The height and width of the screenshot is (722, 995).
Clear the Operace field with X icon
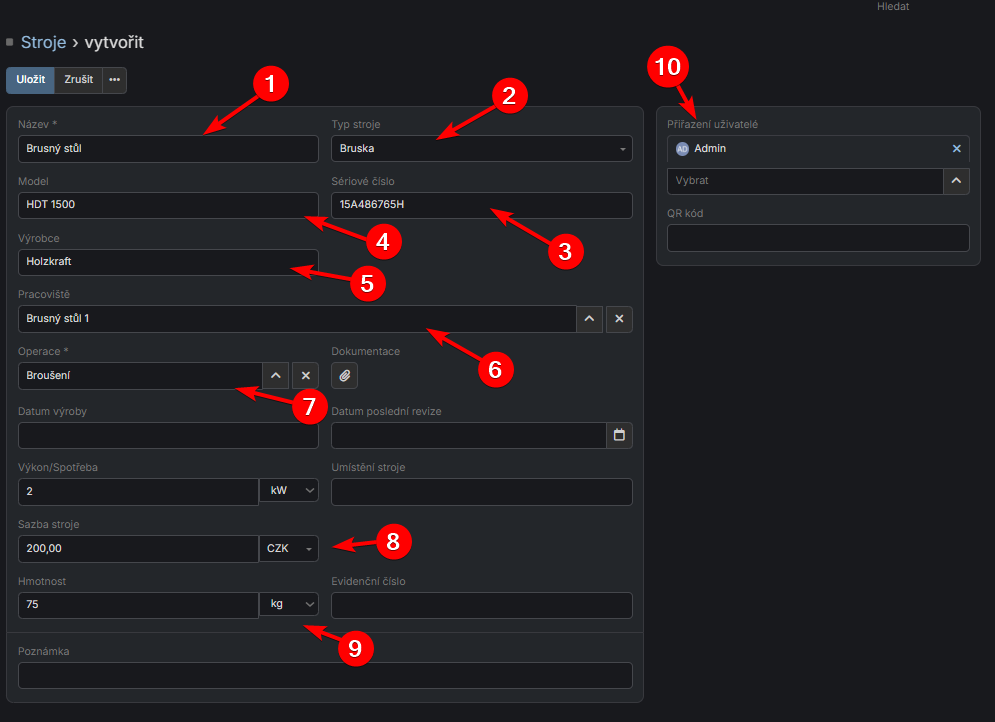click(306, 376)
